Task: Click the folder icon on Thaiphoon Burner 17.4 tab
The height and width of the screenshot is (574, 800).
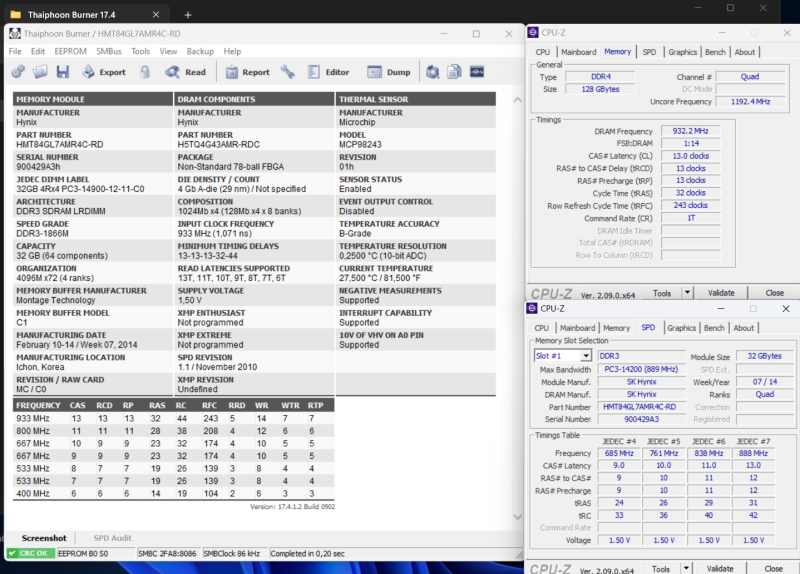Action: click(16, 14)
